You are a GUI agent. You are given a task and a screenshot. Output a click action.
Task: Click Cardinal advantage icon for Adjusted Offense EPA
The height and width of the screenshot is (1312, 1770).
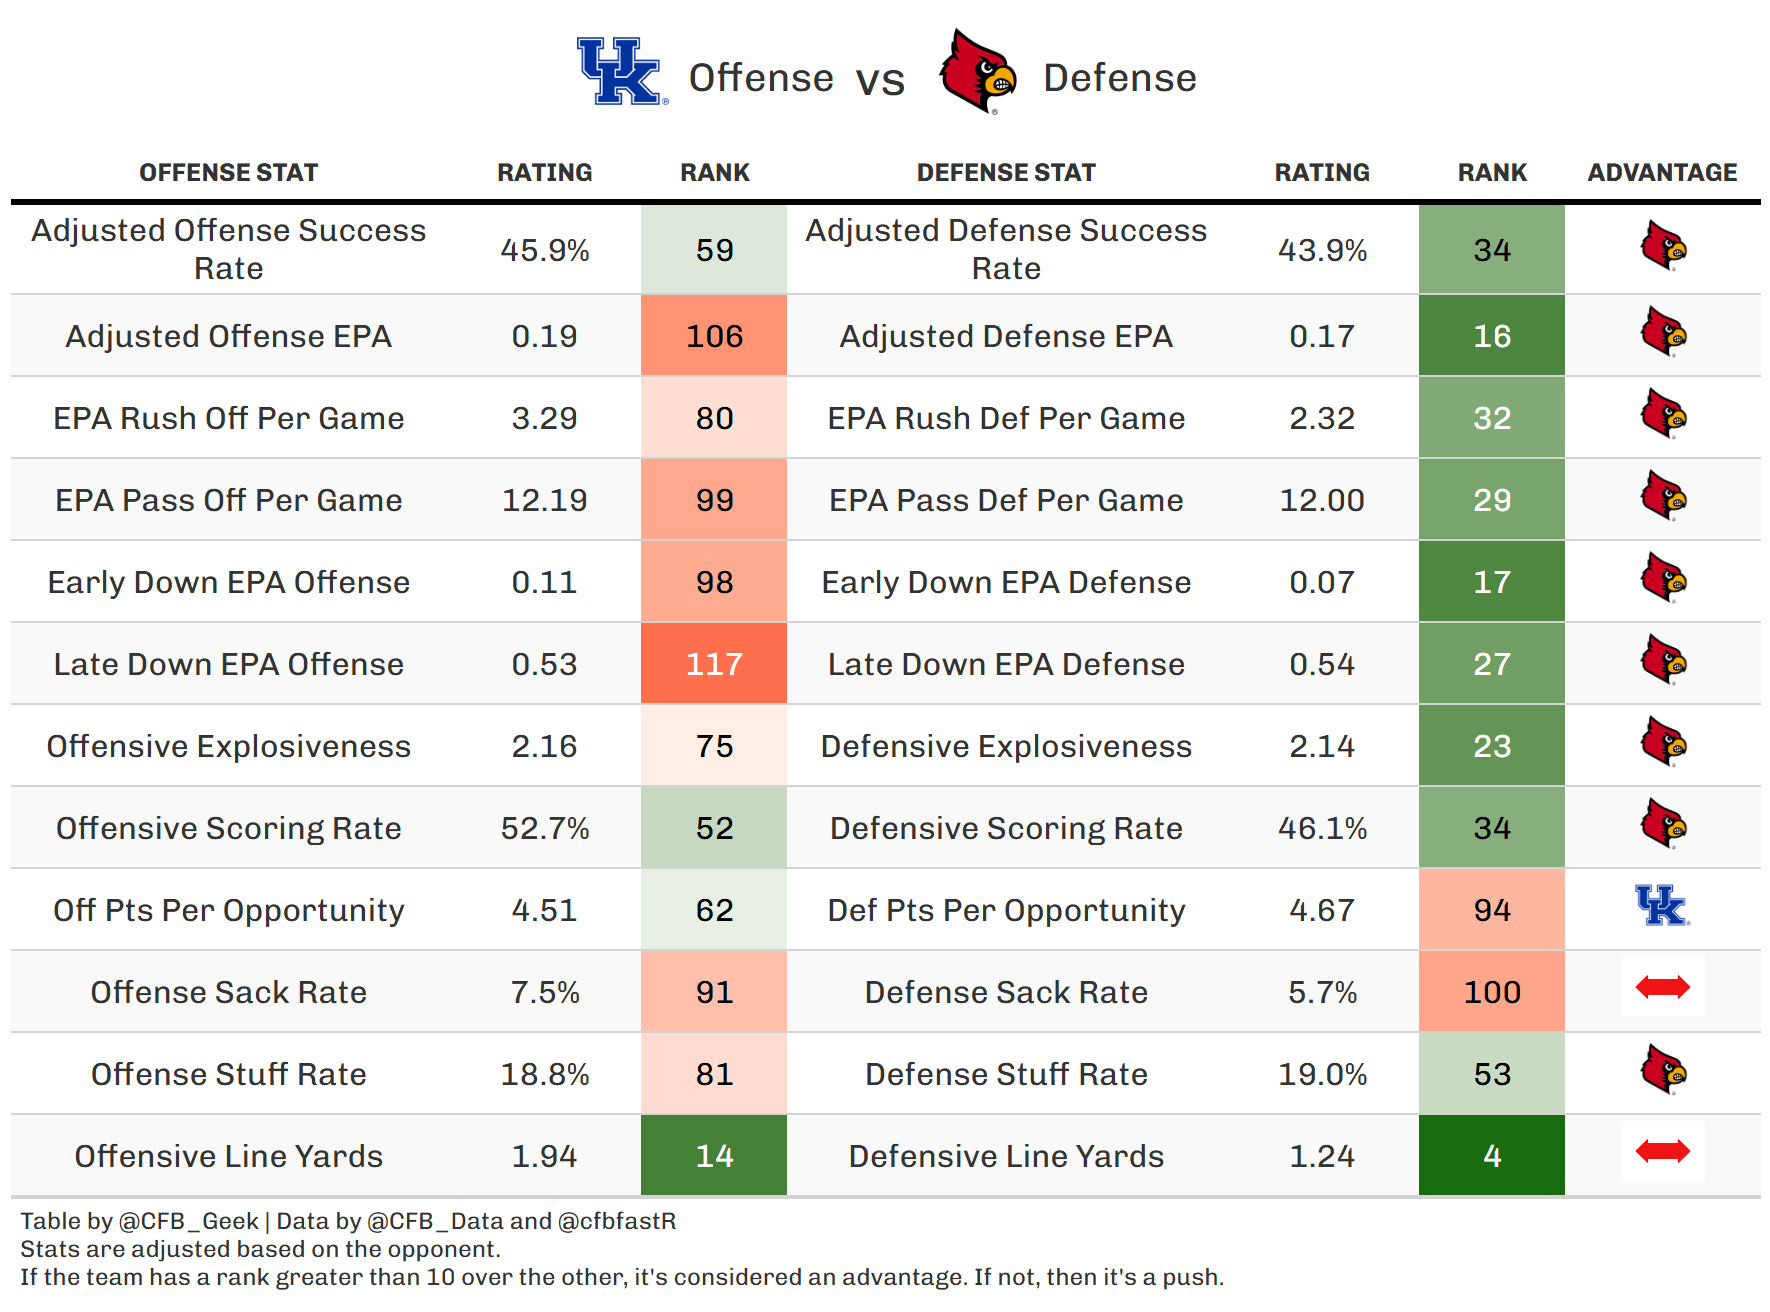(1663, 333)
